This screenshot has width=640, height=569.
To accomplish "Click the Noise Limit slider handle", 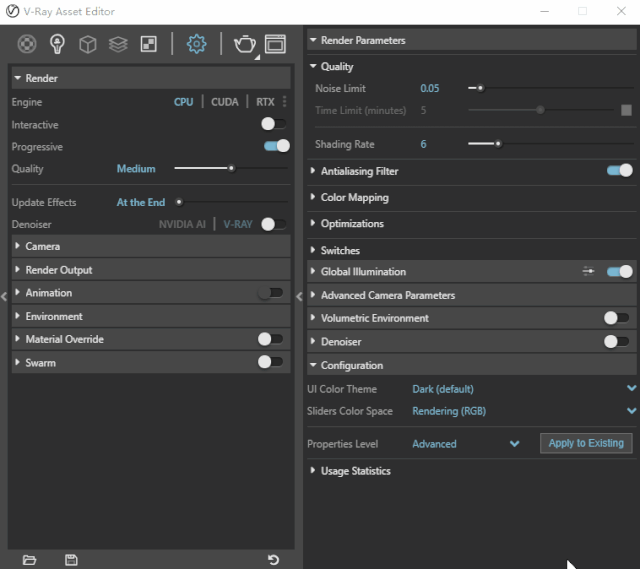I will point(480,88).
